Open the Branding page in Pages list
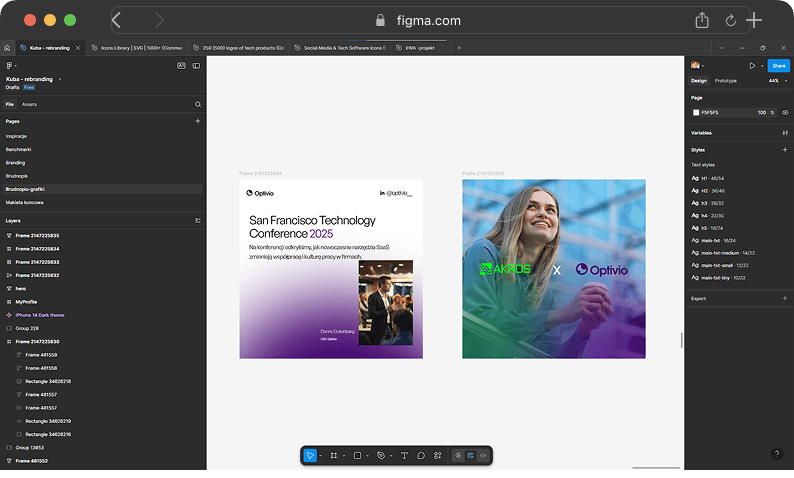Screen dimensions: 794x478 click(16, 162)
